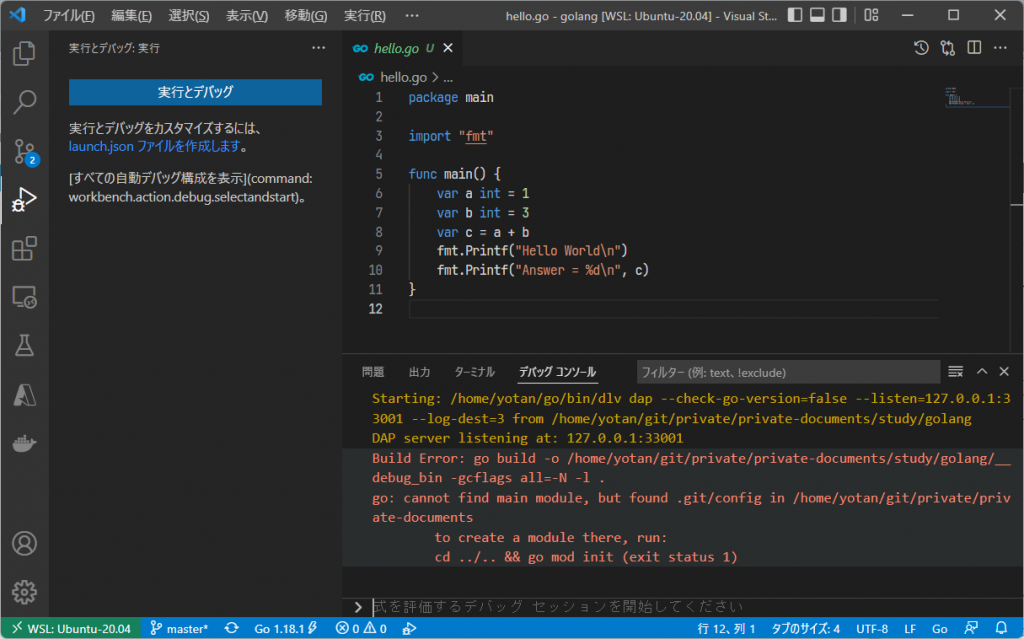Image resolution: width=1024 pixels, height=639 pixels.
Task: Toggle the secondary side bar layout icon
Action: (839, 15)
